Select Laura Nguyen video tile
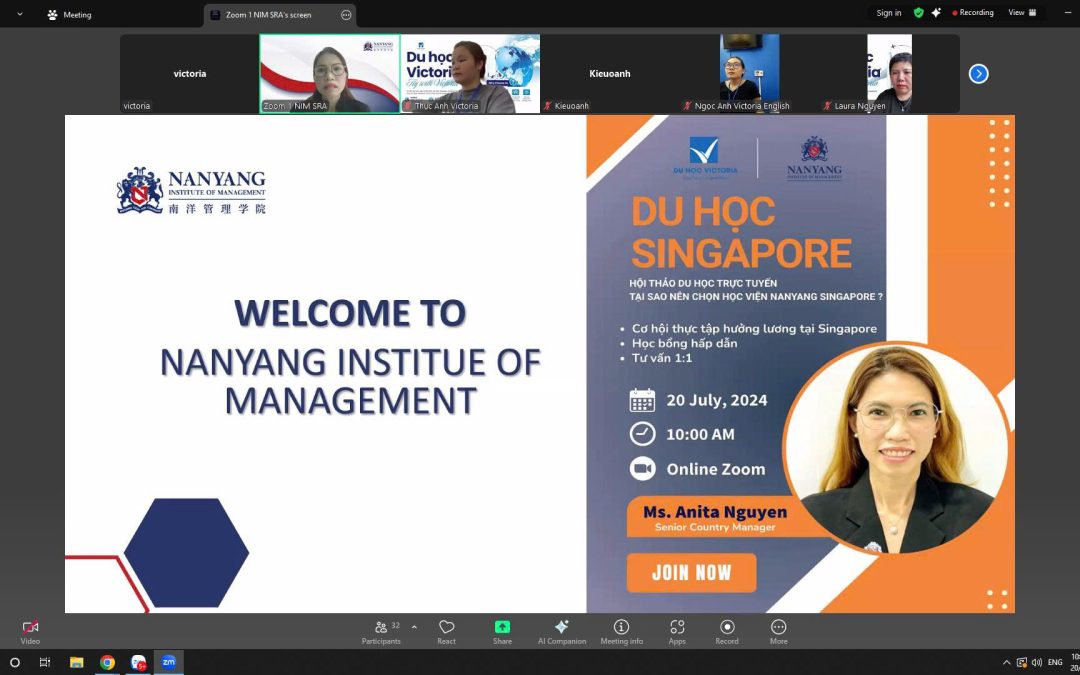Image resolution: width=1080 pixels, height=675 pixels. (x=889, y=74)
